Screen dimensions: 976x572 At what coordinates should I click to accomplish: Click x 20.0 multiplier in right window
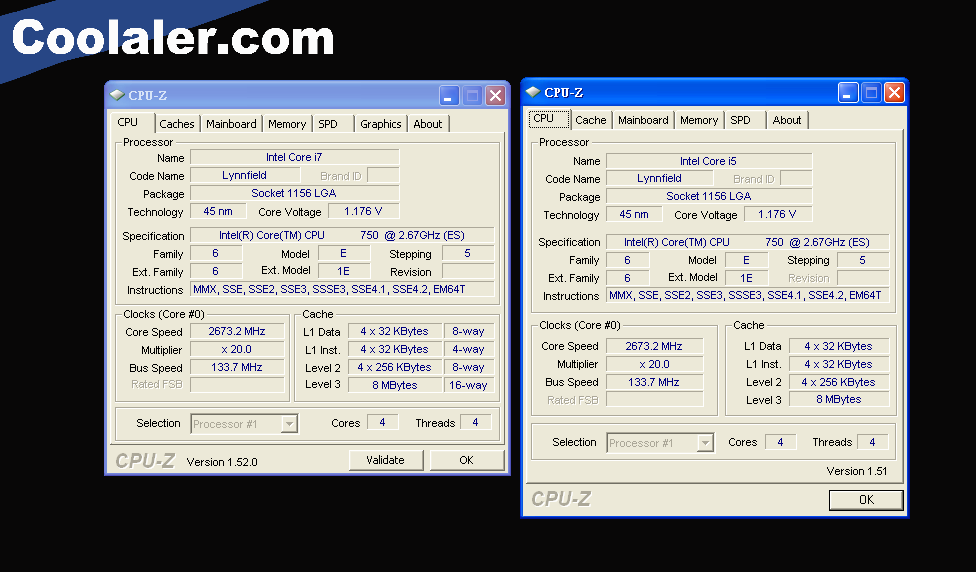(x=654, y=364)
